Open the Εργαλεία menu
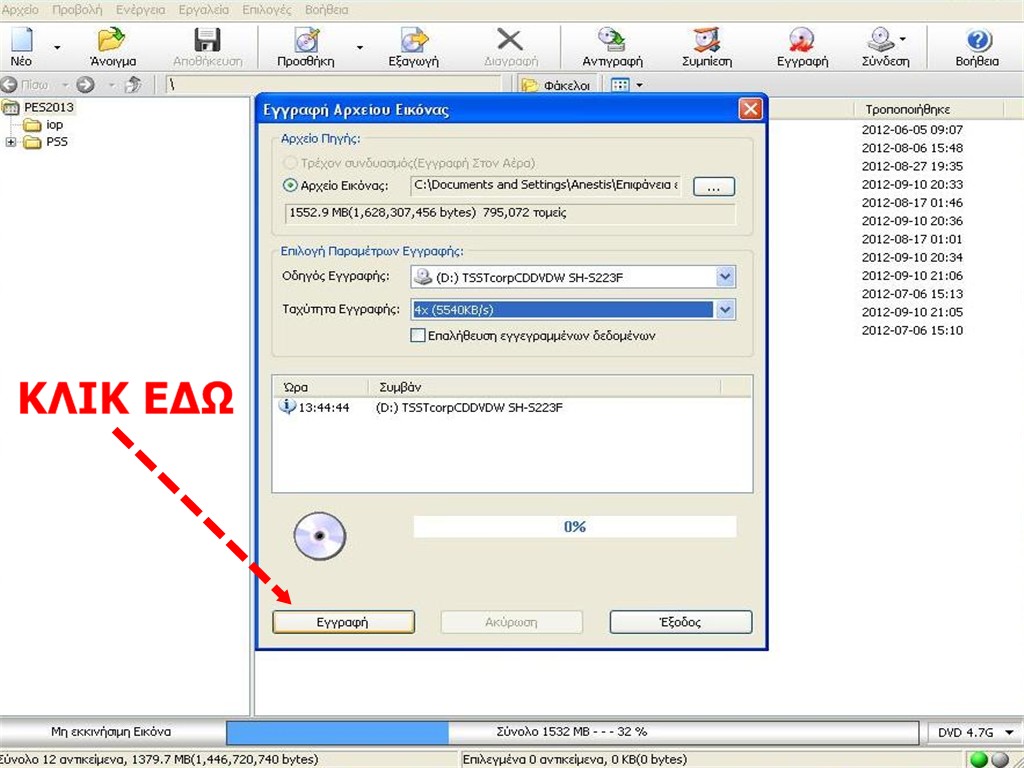 pyautogui.click(x=206, y=9)
